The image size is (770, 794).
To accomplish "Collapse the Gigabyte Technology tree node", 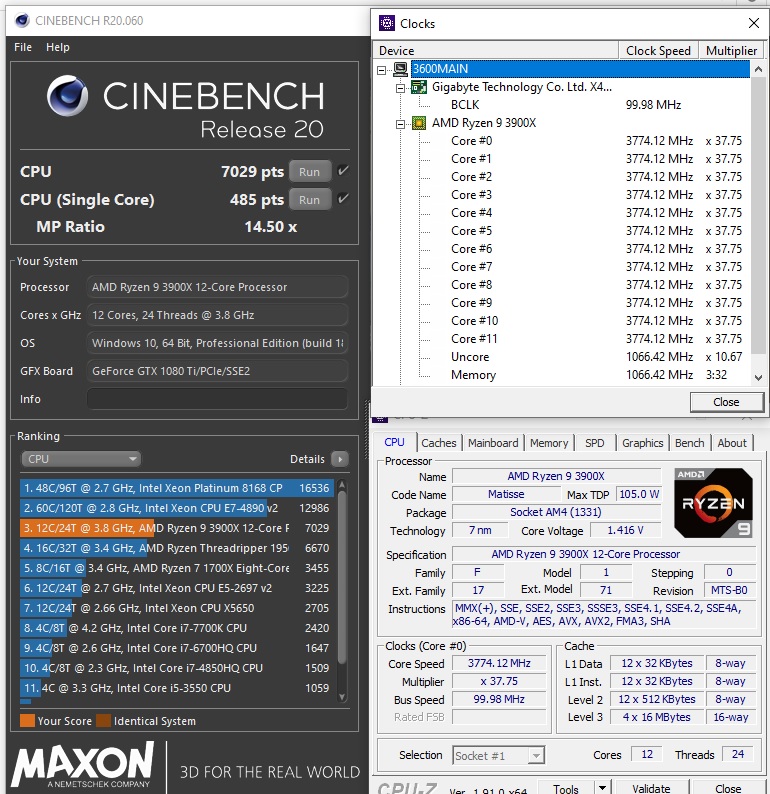I will click(x=400, y=88).
